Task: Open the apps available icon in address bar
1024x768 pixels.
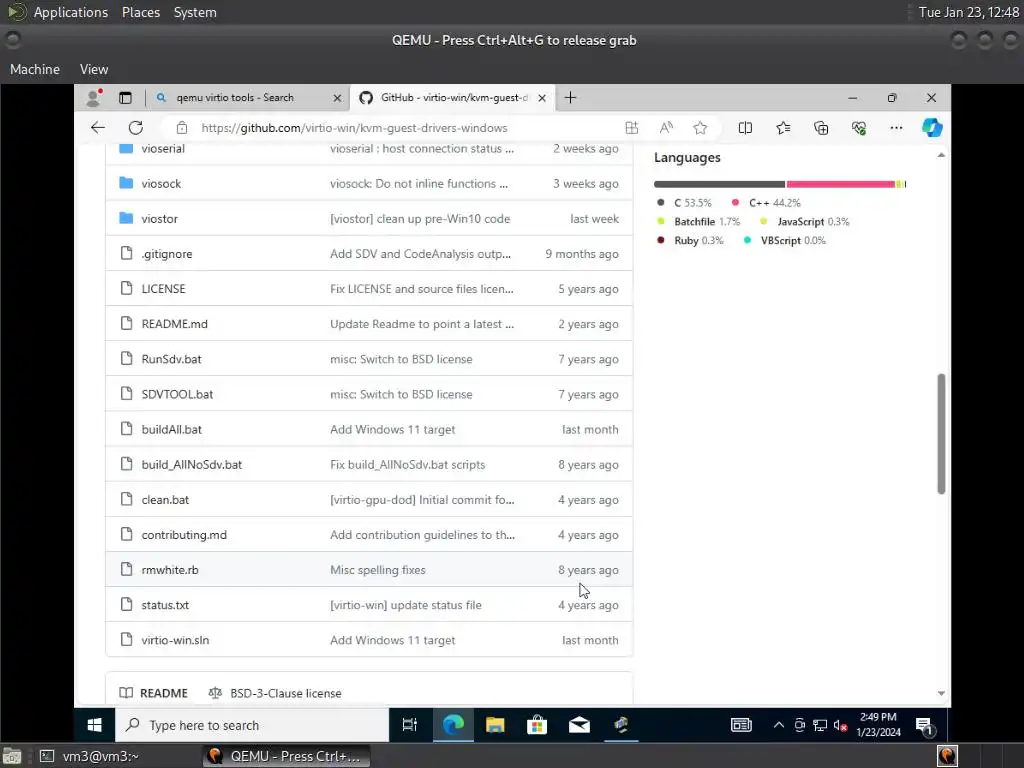Action: click(632, 128)
